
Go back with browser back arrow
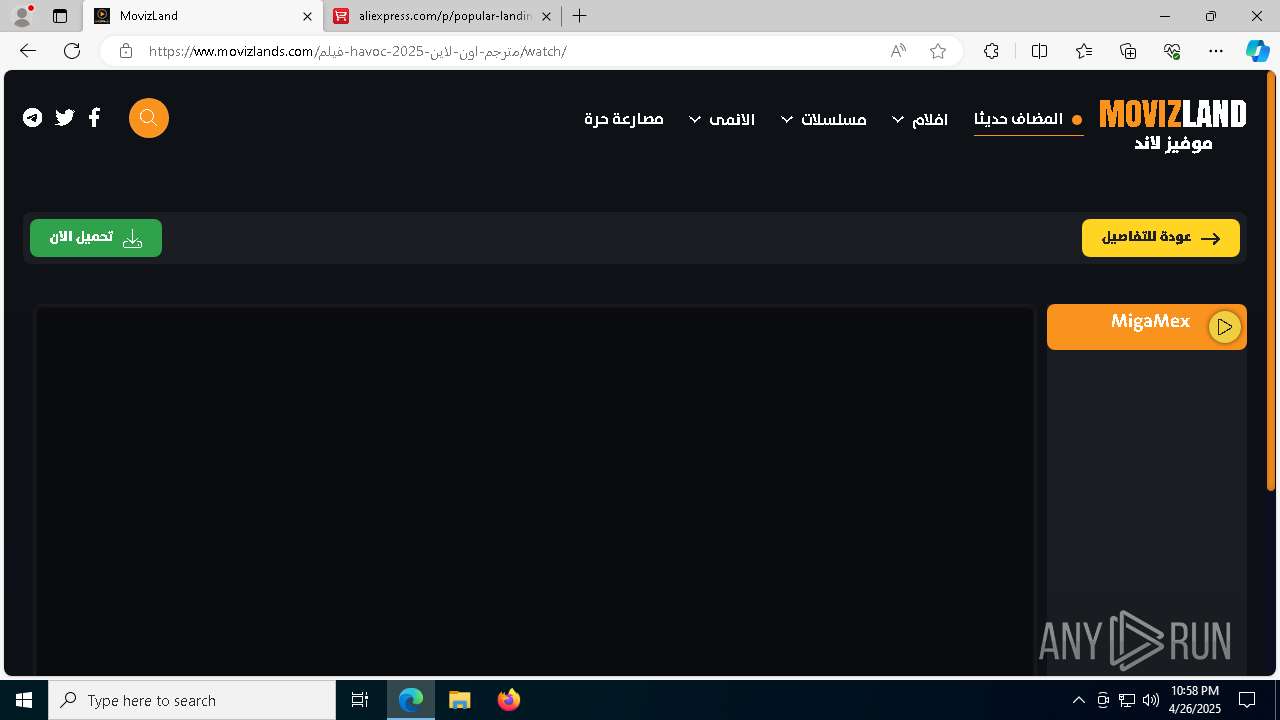tap(28, 51)
